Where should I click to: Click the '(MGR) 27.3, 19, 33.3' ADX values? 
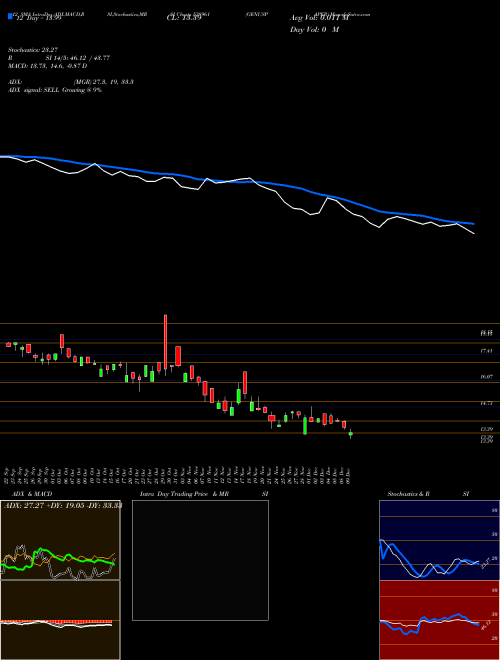click(104, 82)
